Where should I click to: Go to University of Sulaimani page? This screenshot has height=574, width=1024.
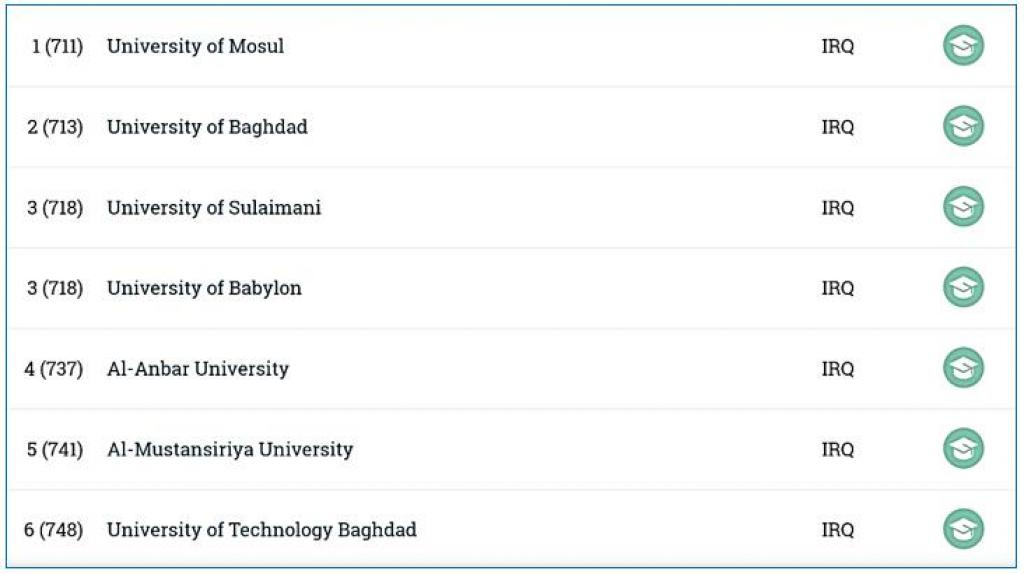(x=214, y=208)
